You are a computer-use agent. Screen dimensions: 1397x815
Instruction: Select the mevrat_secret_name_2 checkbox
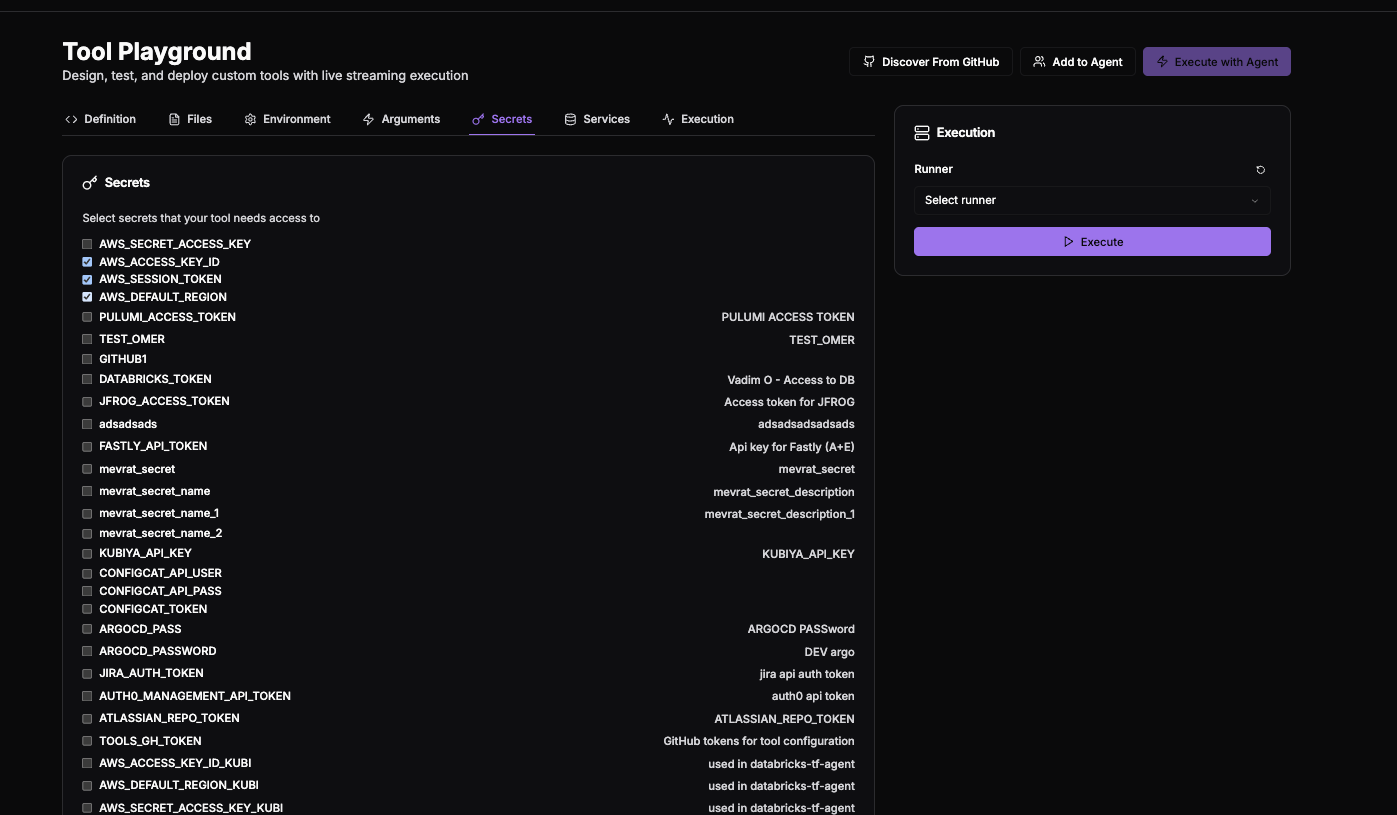click(87, 533)
